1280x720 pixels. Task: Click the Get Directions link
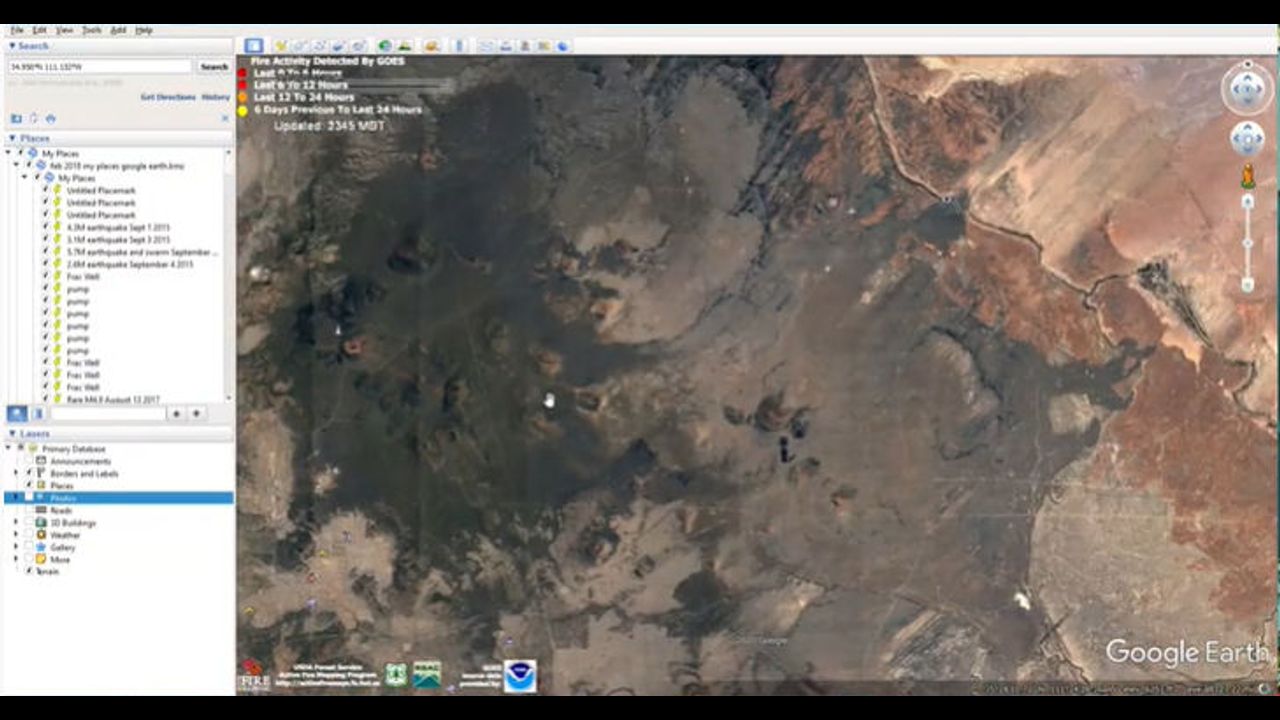pos(168,97)
